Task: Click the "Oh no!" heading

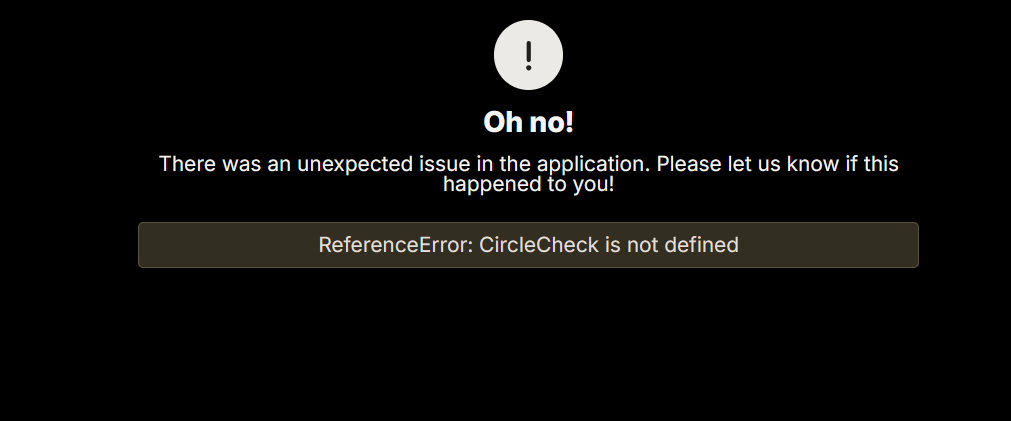Action: click(x=528, y=122)
